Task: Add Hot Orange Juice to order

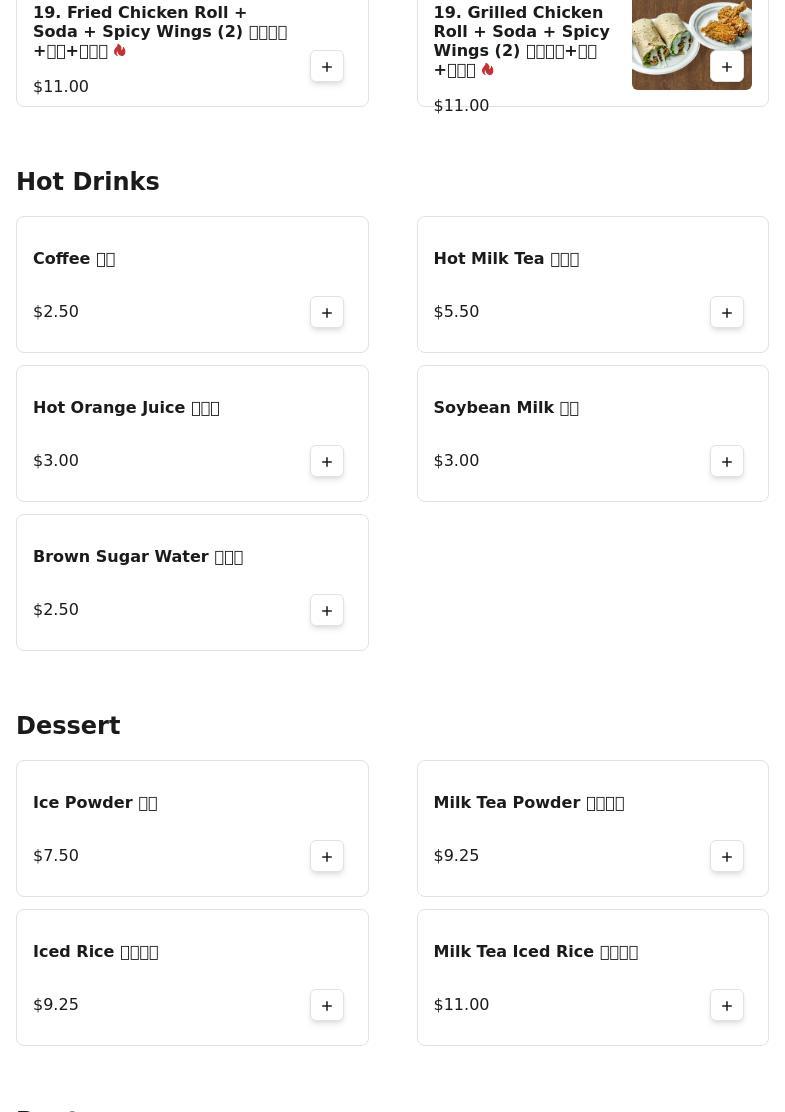Action: point(327,461)
